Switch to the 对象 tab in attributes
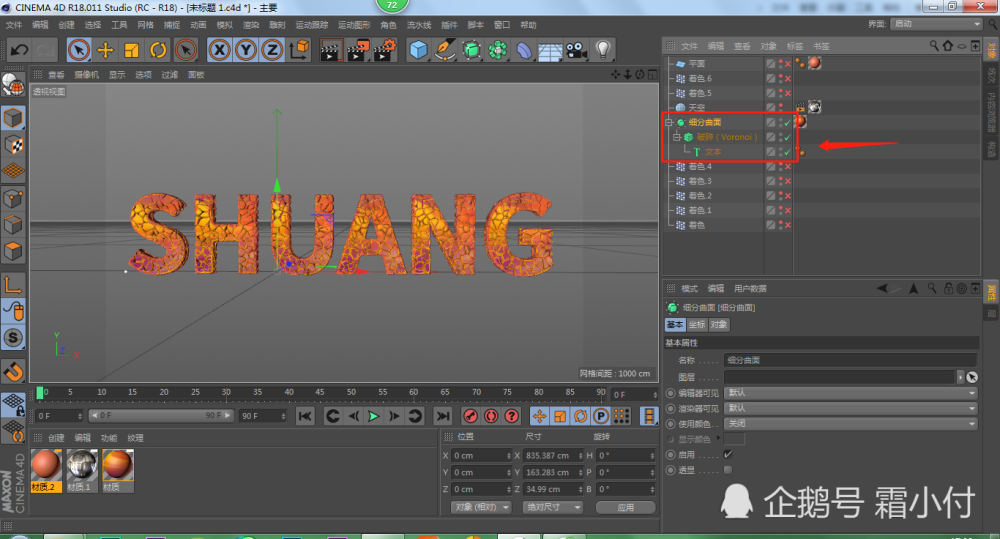 pos(719,325)
